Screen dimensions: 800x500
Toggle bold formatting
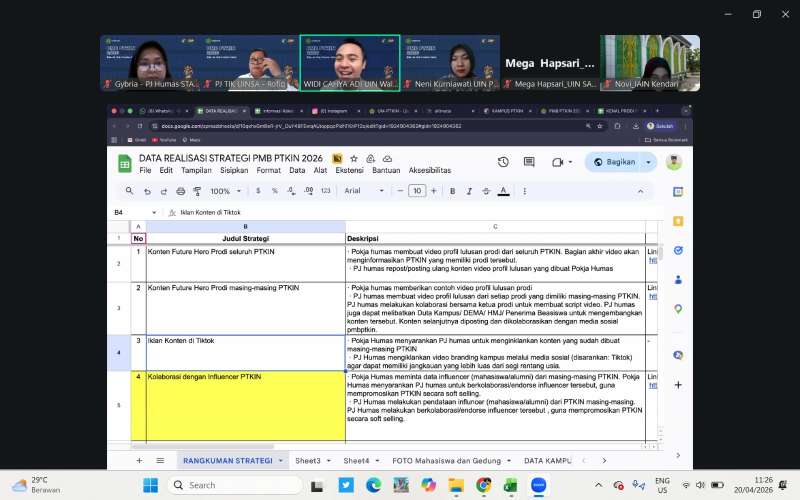coord(452,191)
